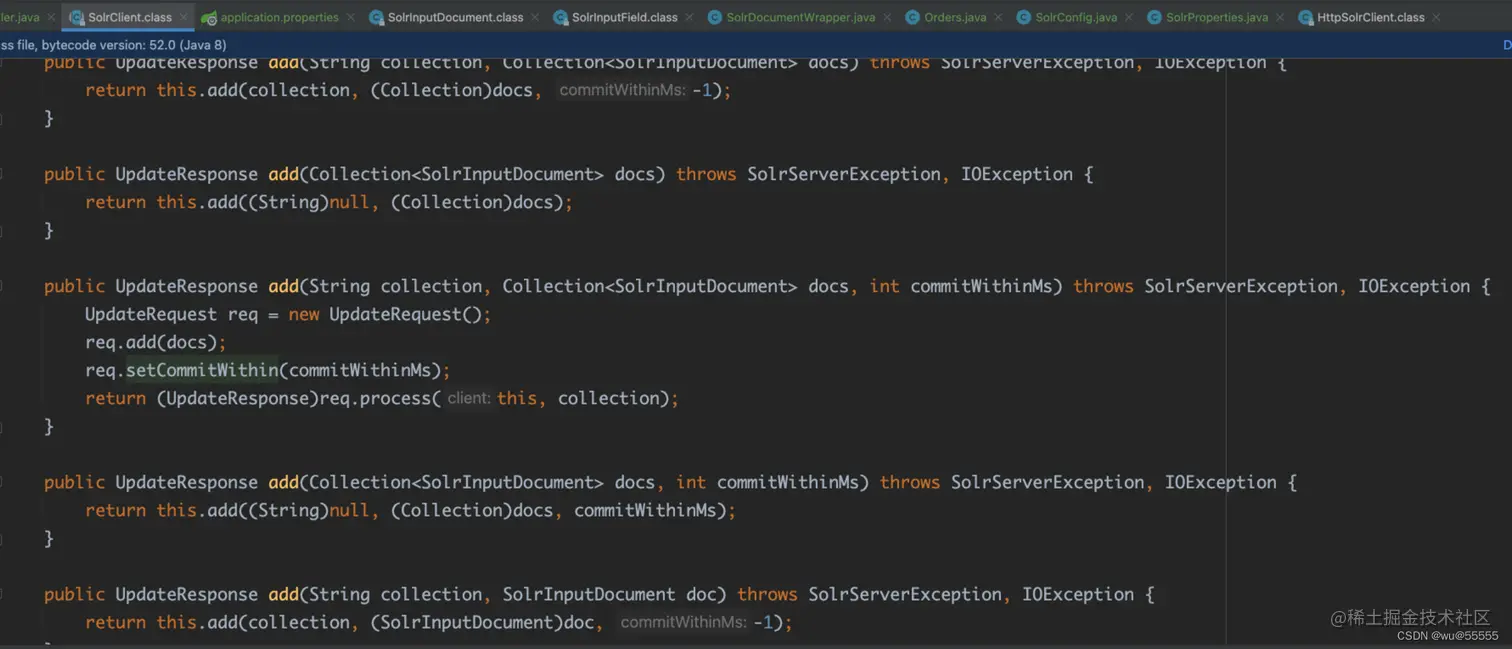
Task: Open the SolrProperties.java tab
Action: click(x=1217, y=17)
